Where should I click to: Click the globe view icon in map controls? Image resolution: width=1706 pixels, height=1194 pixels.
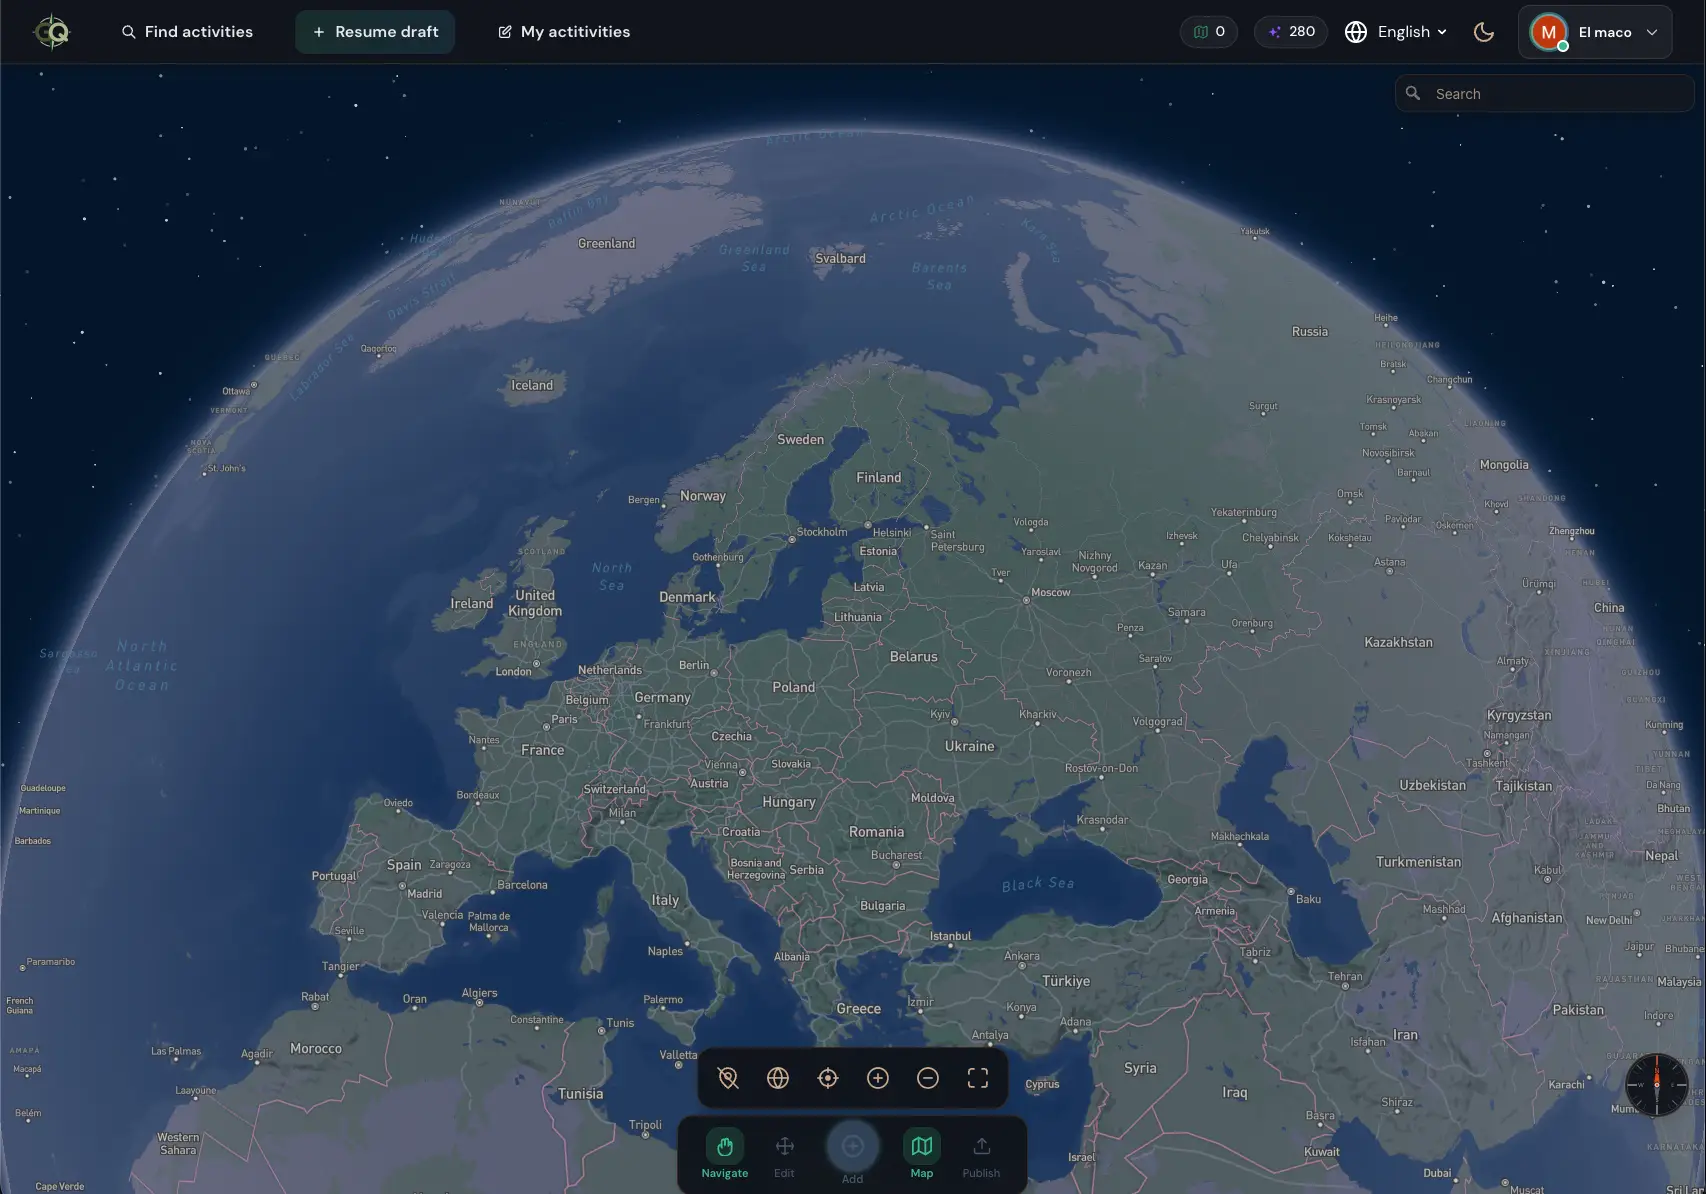(778, 1078)
